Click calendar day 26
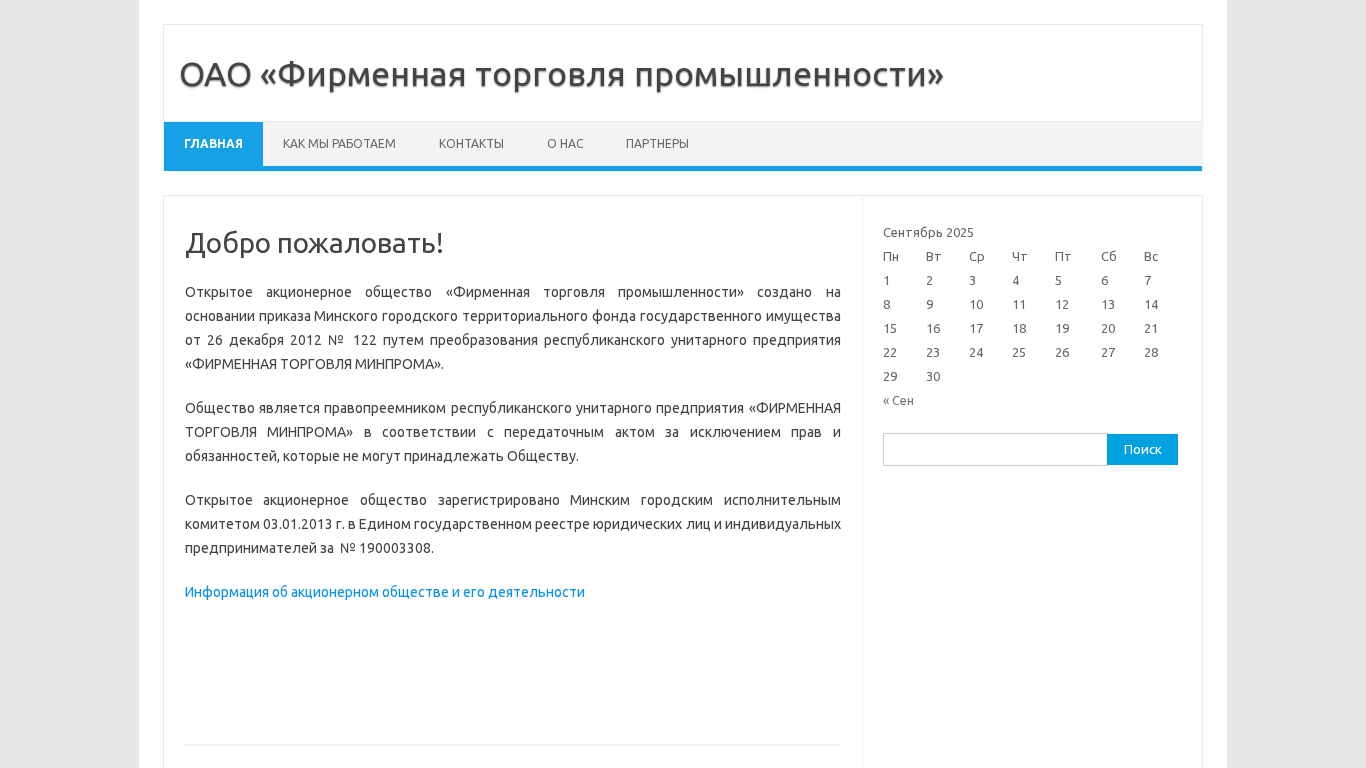 1062,353
